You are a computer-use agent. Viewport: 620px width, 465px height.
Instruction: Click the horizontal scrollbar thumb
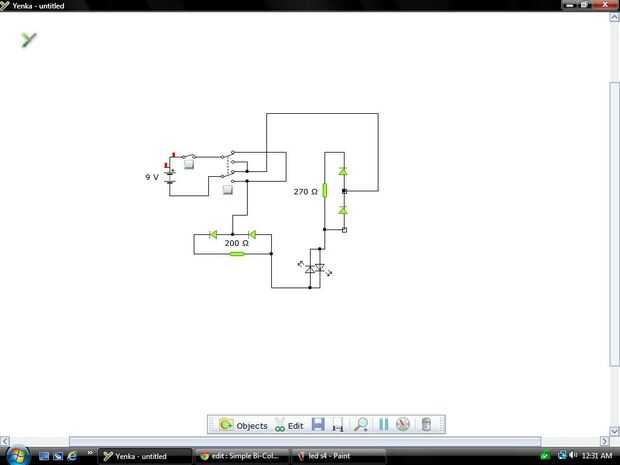tap(305, 440)
